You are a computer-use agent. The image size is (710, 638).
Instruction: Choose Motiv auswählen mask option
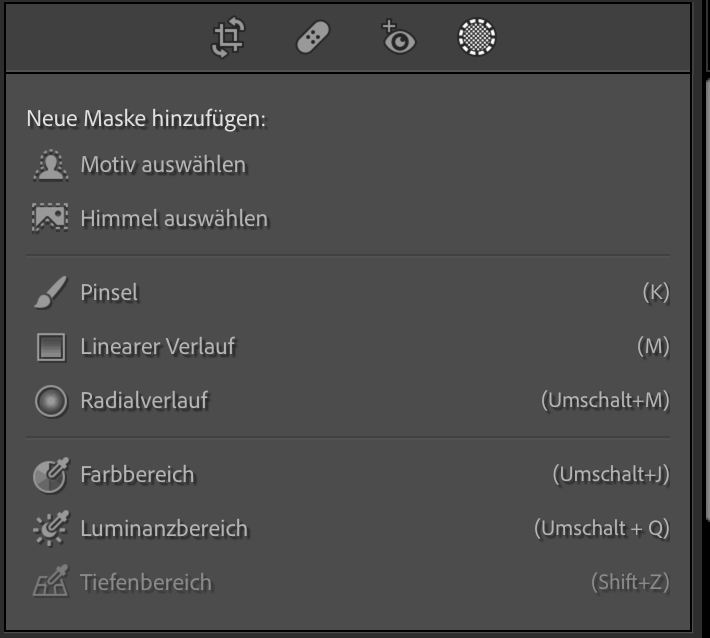348,165
